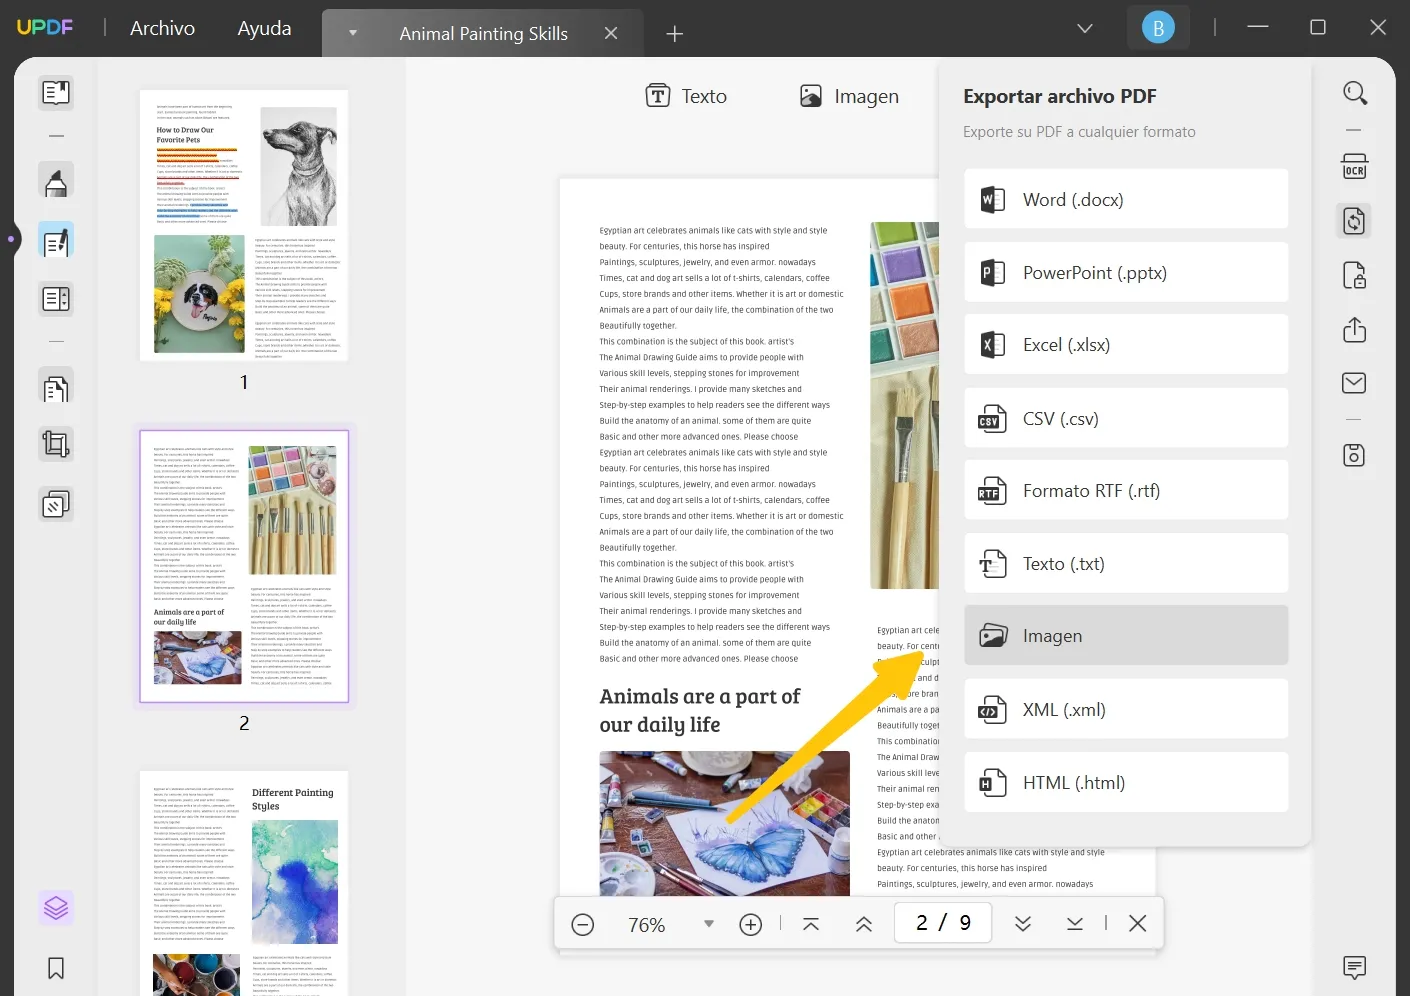Image resolution: width=1410 pixels, height=996 pixels.
Task: Select the Comment highlighter tool
Action: coord(56,181)
